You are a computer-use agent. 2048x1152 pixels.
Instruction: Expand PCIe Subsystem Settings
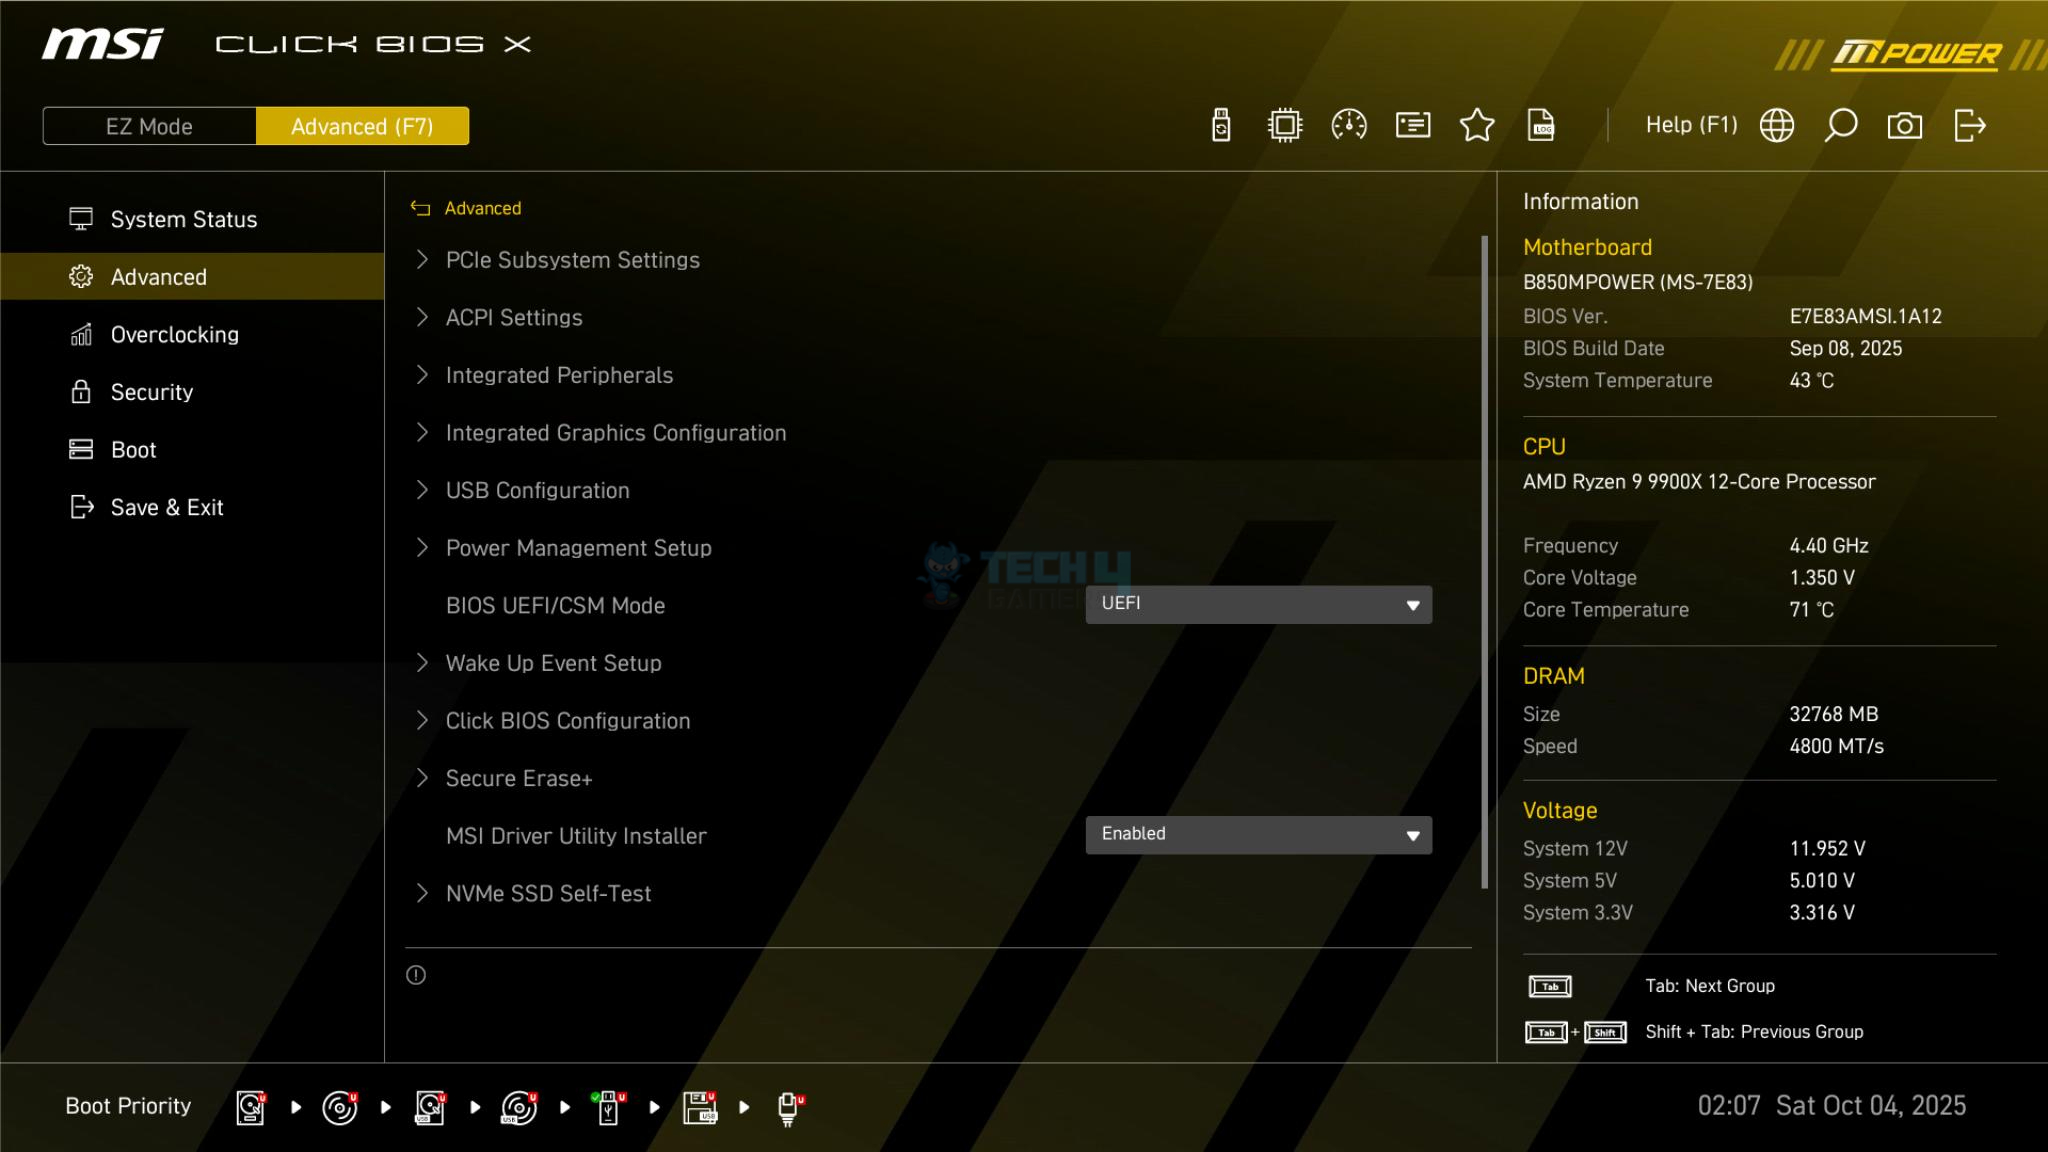pos(572,260)
